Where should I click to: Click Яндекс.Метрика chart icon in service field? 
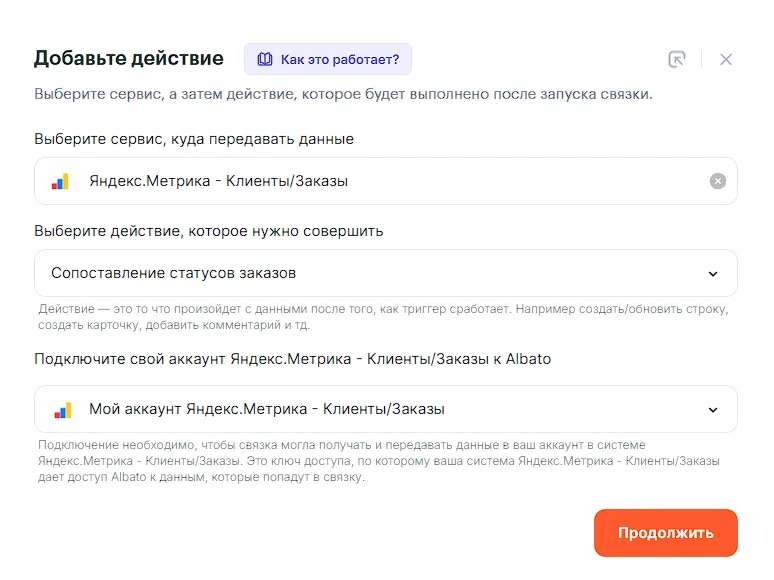click(x=60, y=181)
